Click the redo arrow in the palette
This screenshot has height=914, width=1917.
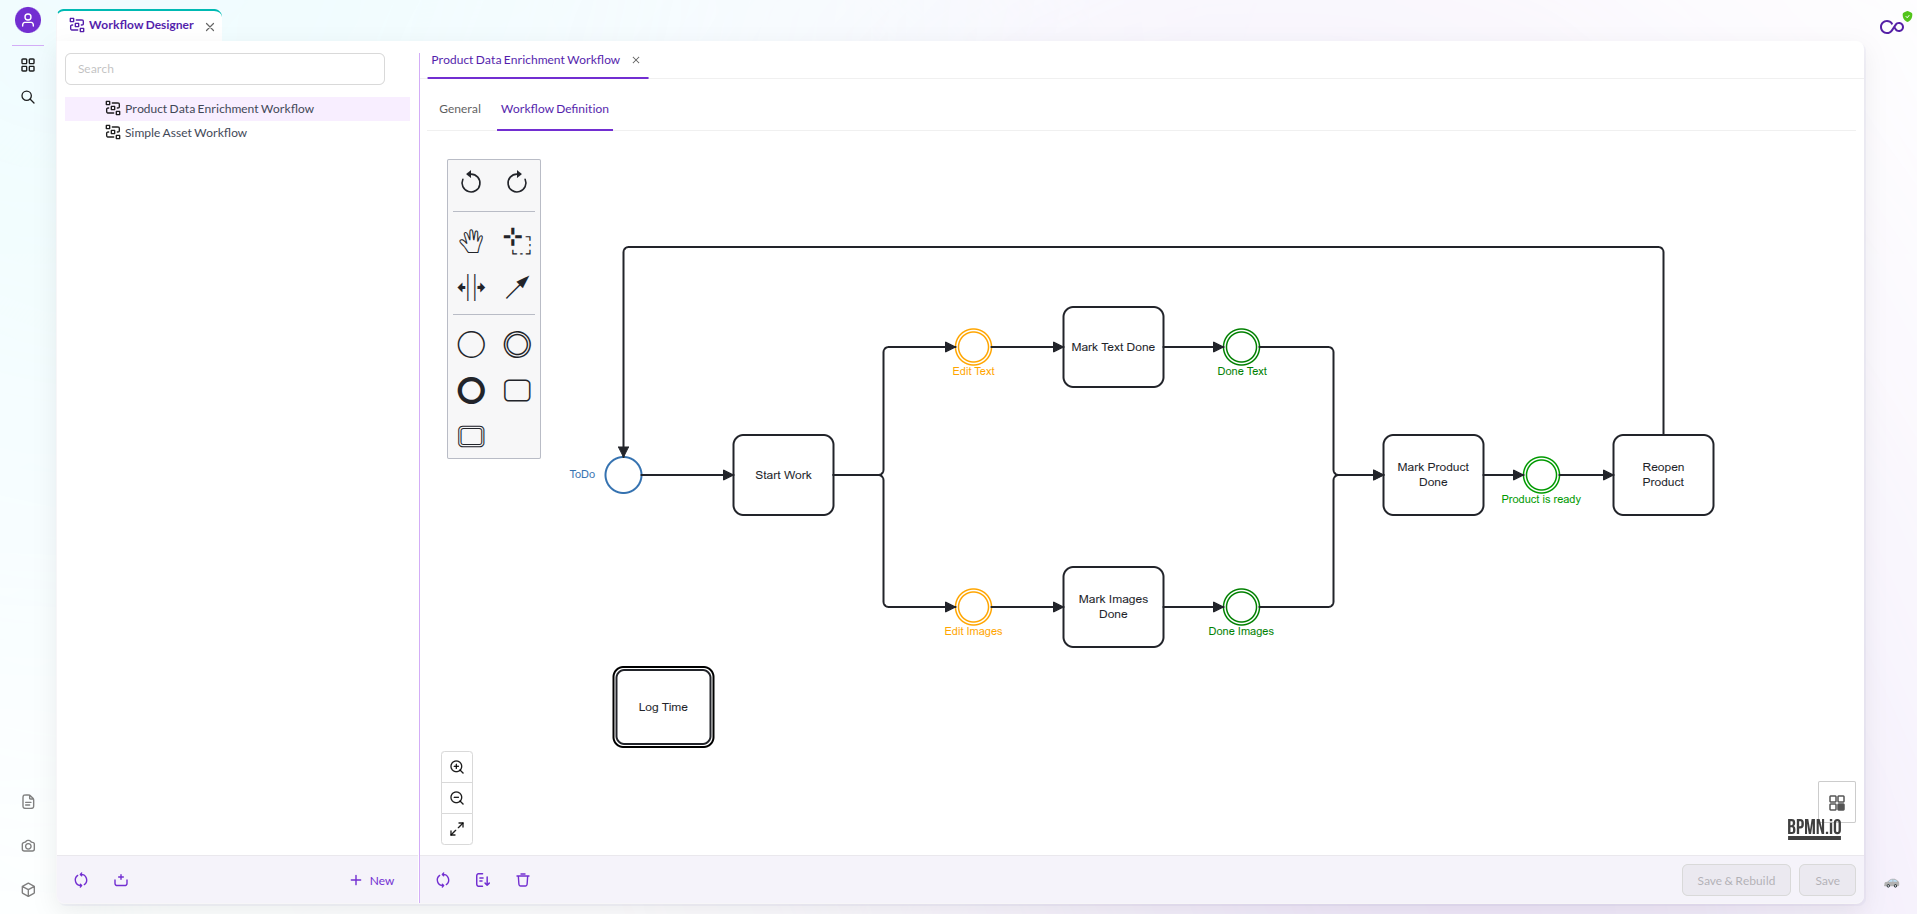(517, 182)
